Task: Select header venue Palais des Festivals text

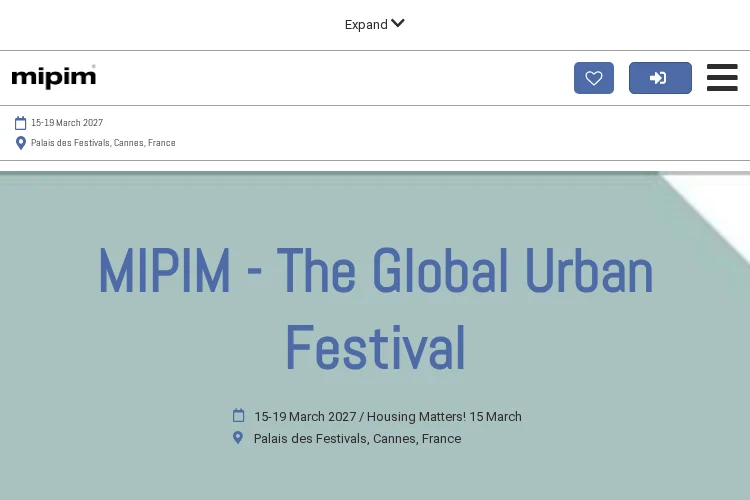Action: (103, 143)
